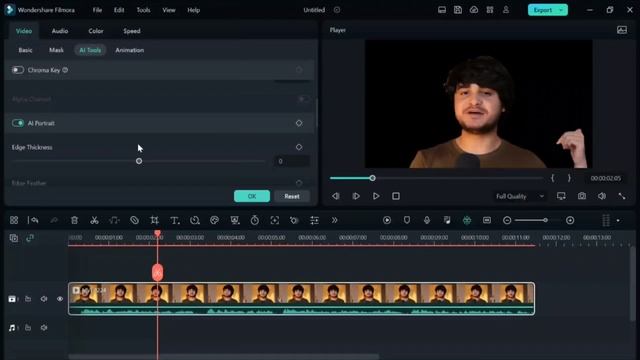Open the Speed properties tab
This screenshot has width=640, height=360.
131,31
